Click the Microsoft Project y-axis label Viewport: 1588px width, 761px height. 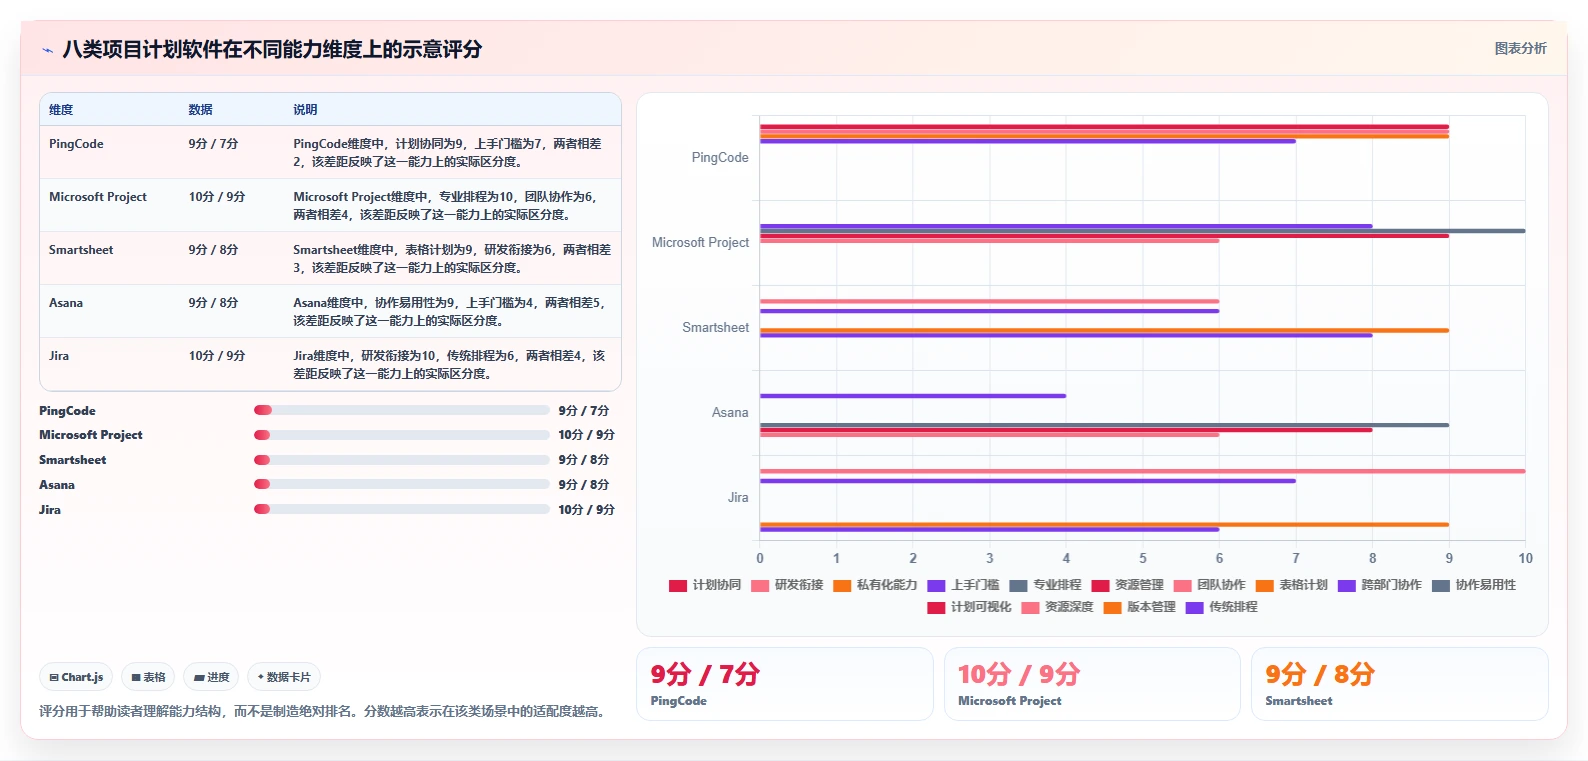[700, 243]
